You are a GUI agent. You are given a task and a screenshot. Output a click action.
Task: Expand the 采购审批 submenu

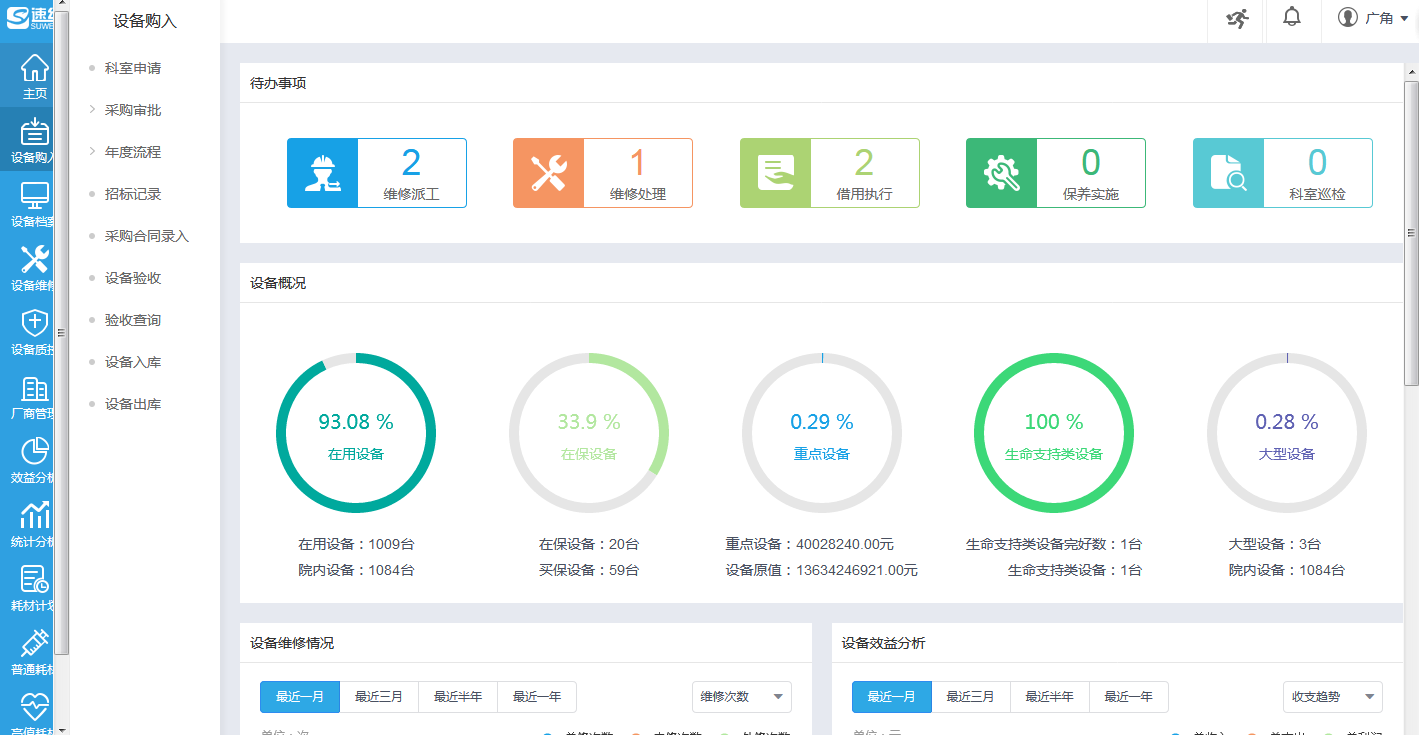click(x=133, y=110)
